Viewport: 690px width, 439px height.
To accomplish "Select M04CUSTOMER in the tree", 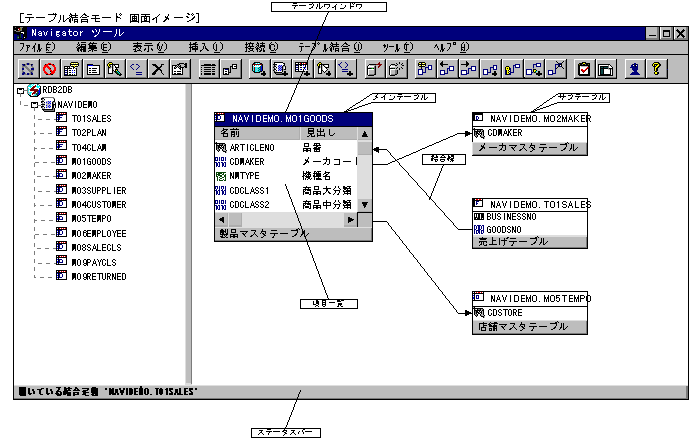I will pos(98,204).
